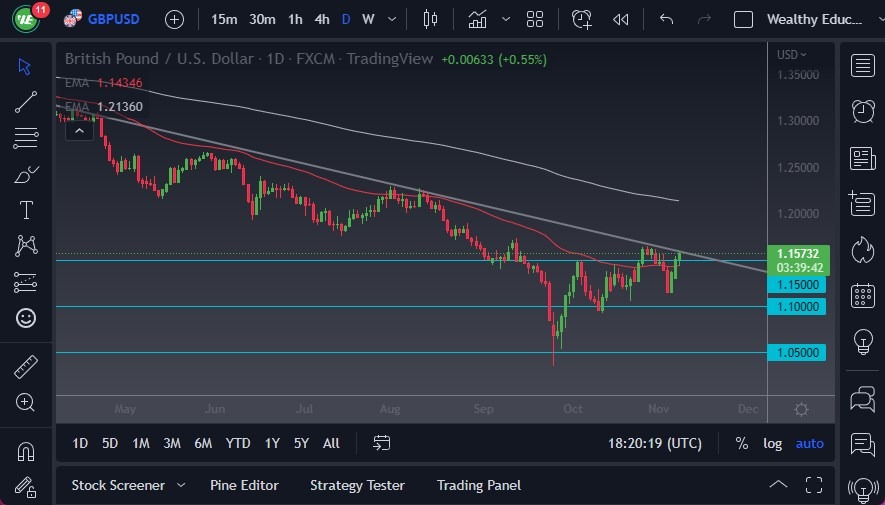Toggle auto scale on price axis
Screen dimensions: 885x505
click(810, 443)
